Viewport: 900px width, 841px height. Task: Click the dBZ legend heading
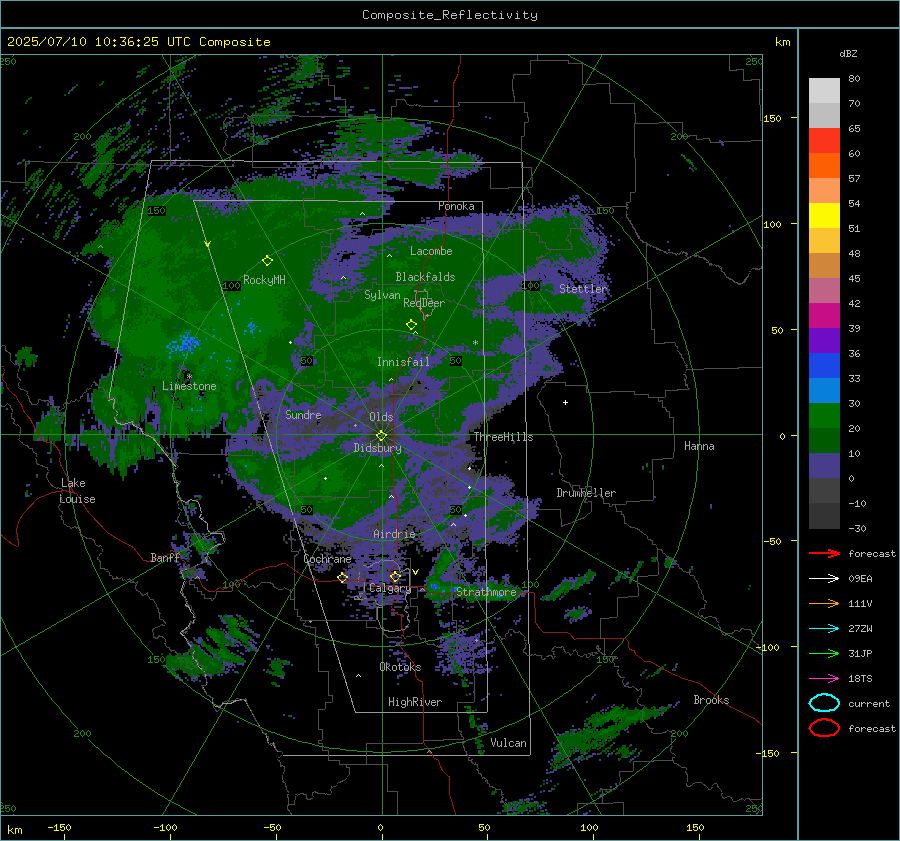point(848,53)
